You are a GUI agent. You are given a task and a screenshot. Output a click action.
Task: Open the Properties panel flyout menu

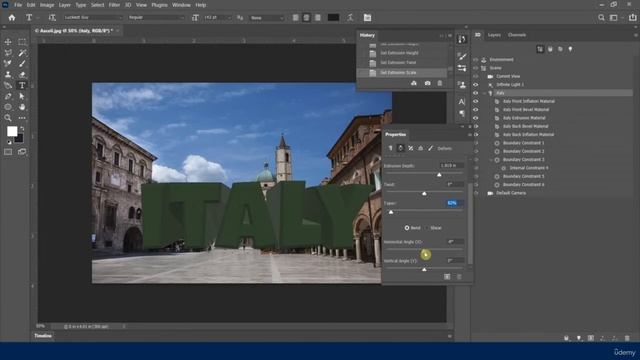pyautogui.click(x=470, y=134)
